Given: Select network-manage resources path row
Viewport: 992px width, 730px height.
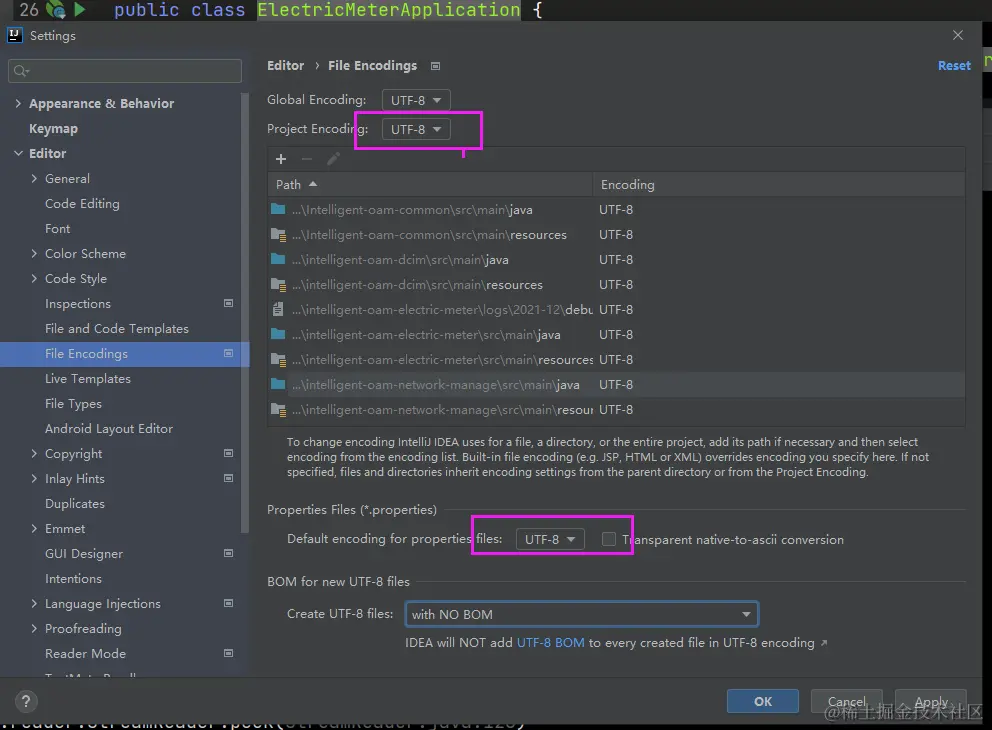Looking at the screenshot, I should pos(616,409).
